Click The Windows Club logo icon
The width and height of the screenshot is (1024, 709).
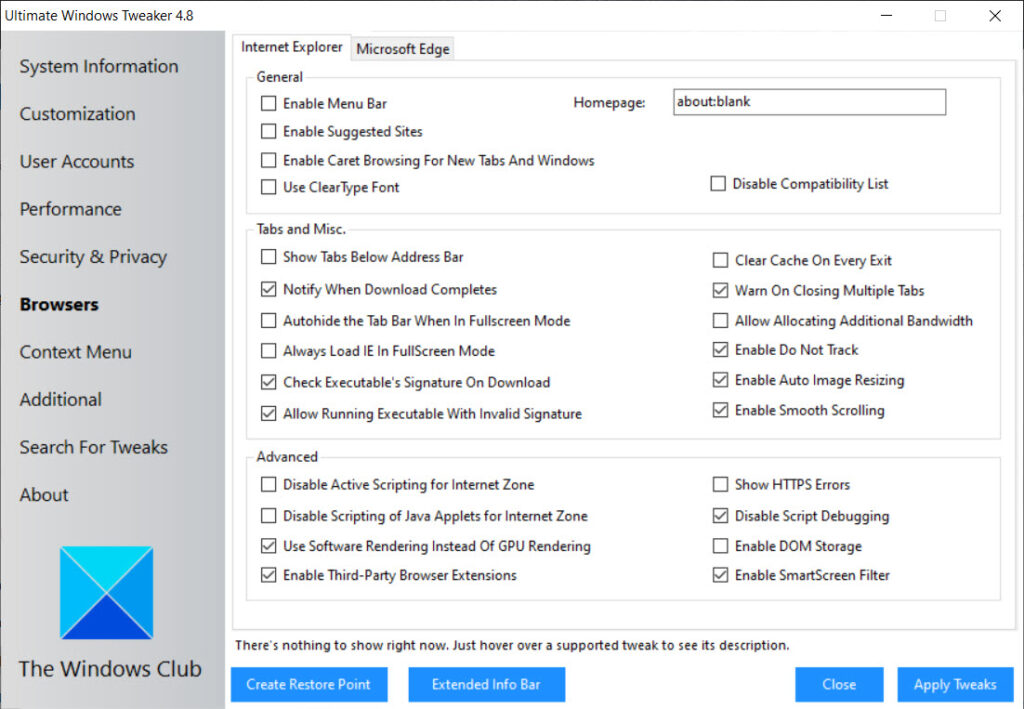point(106,592)
